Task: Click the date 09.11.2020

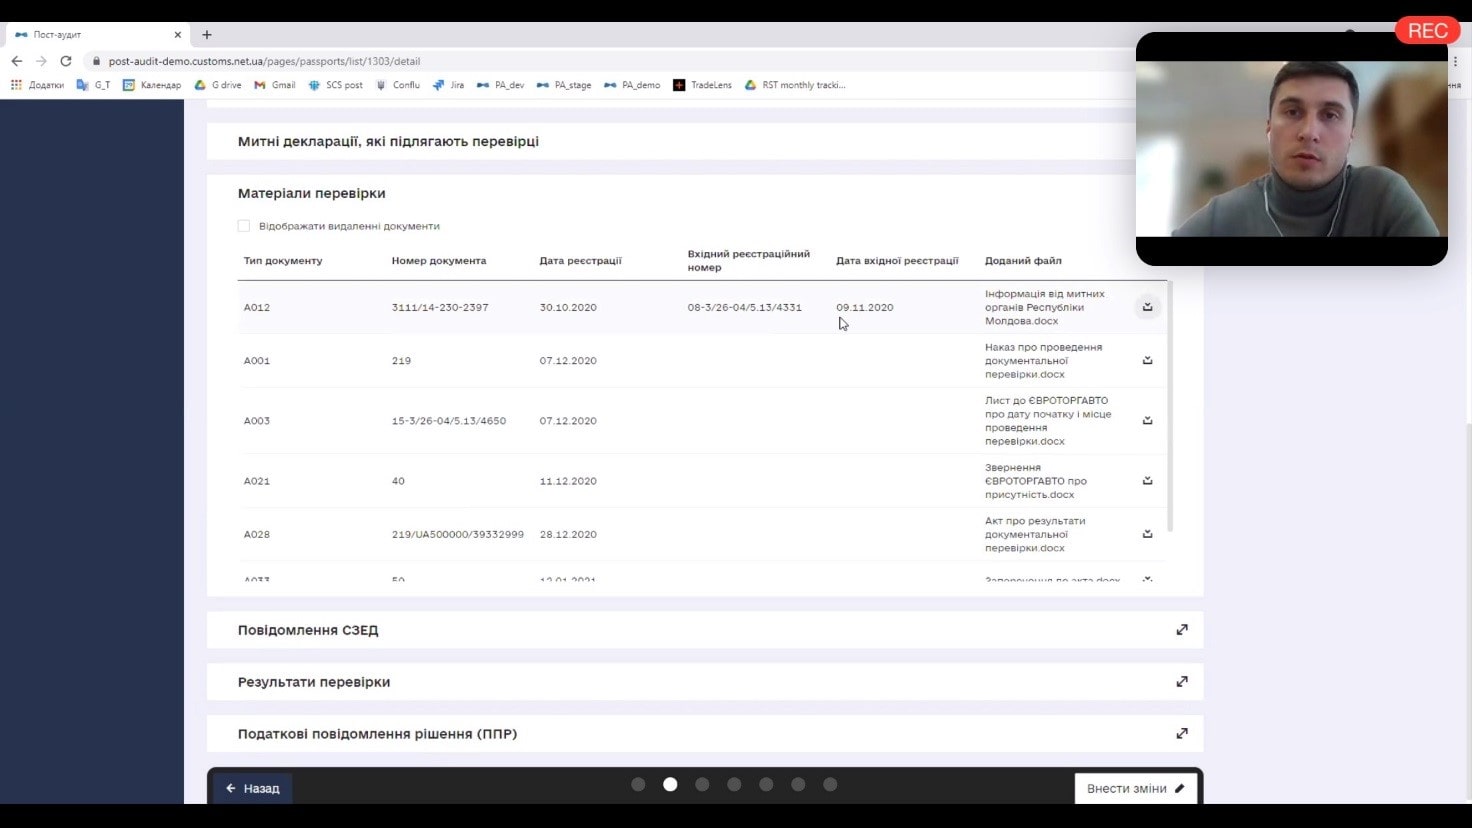Action: pyautogui.click(x=865, y=307)
